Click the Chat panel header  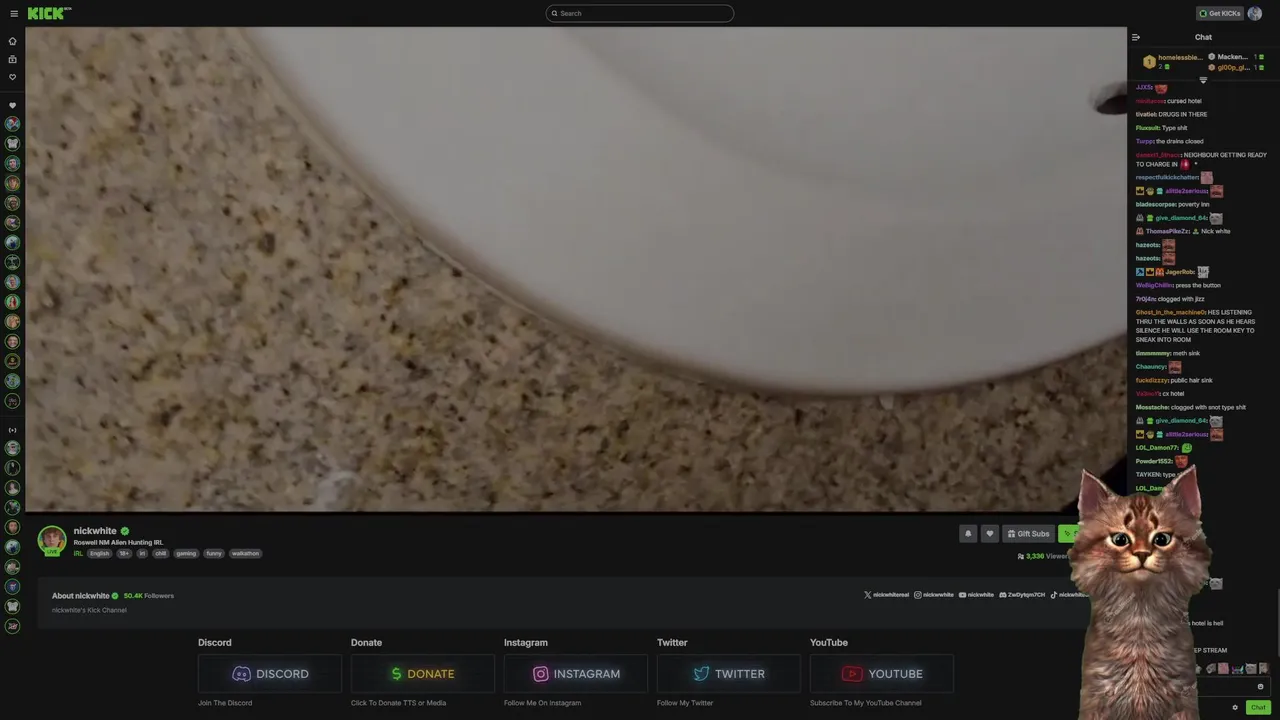[1203, 37]
